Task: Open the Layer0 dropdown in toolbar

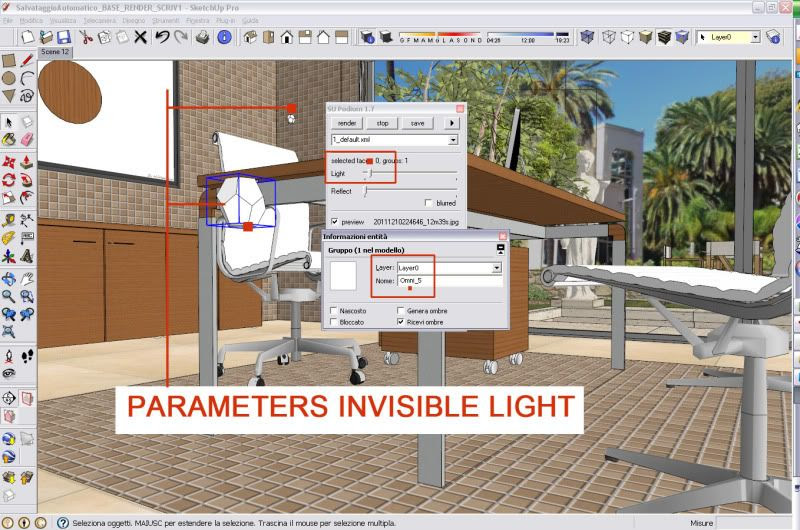Action: click(x=755, y=37)
